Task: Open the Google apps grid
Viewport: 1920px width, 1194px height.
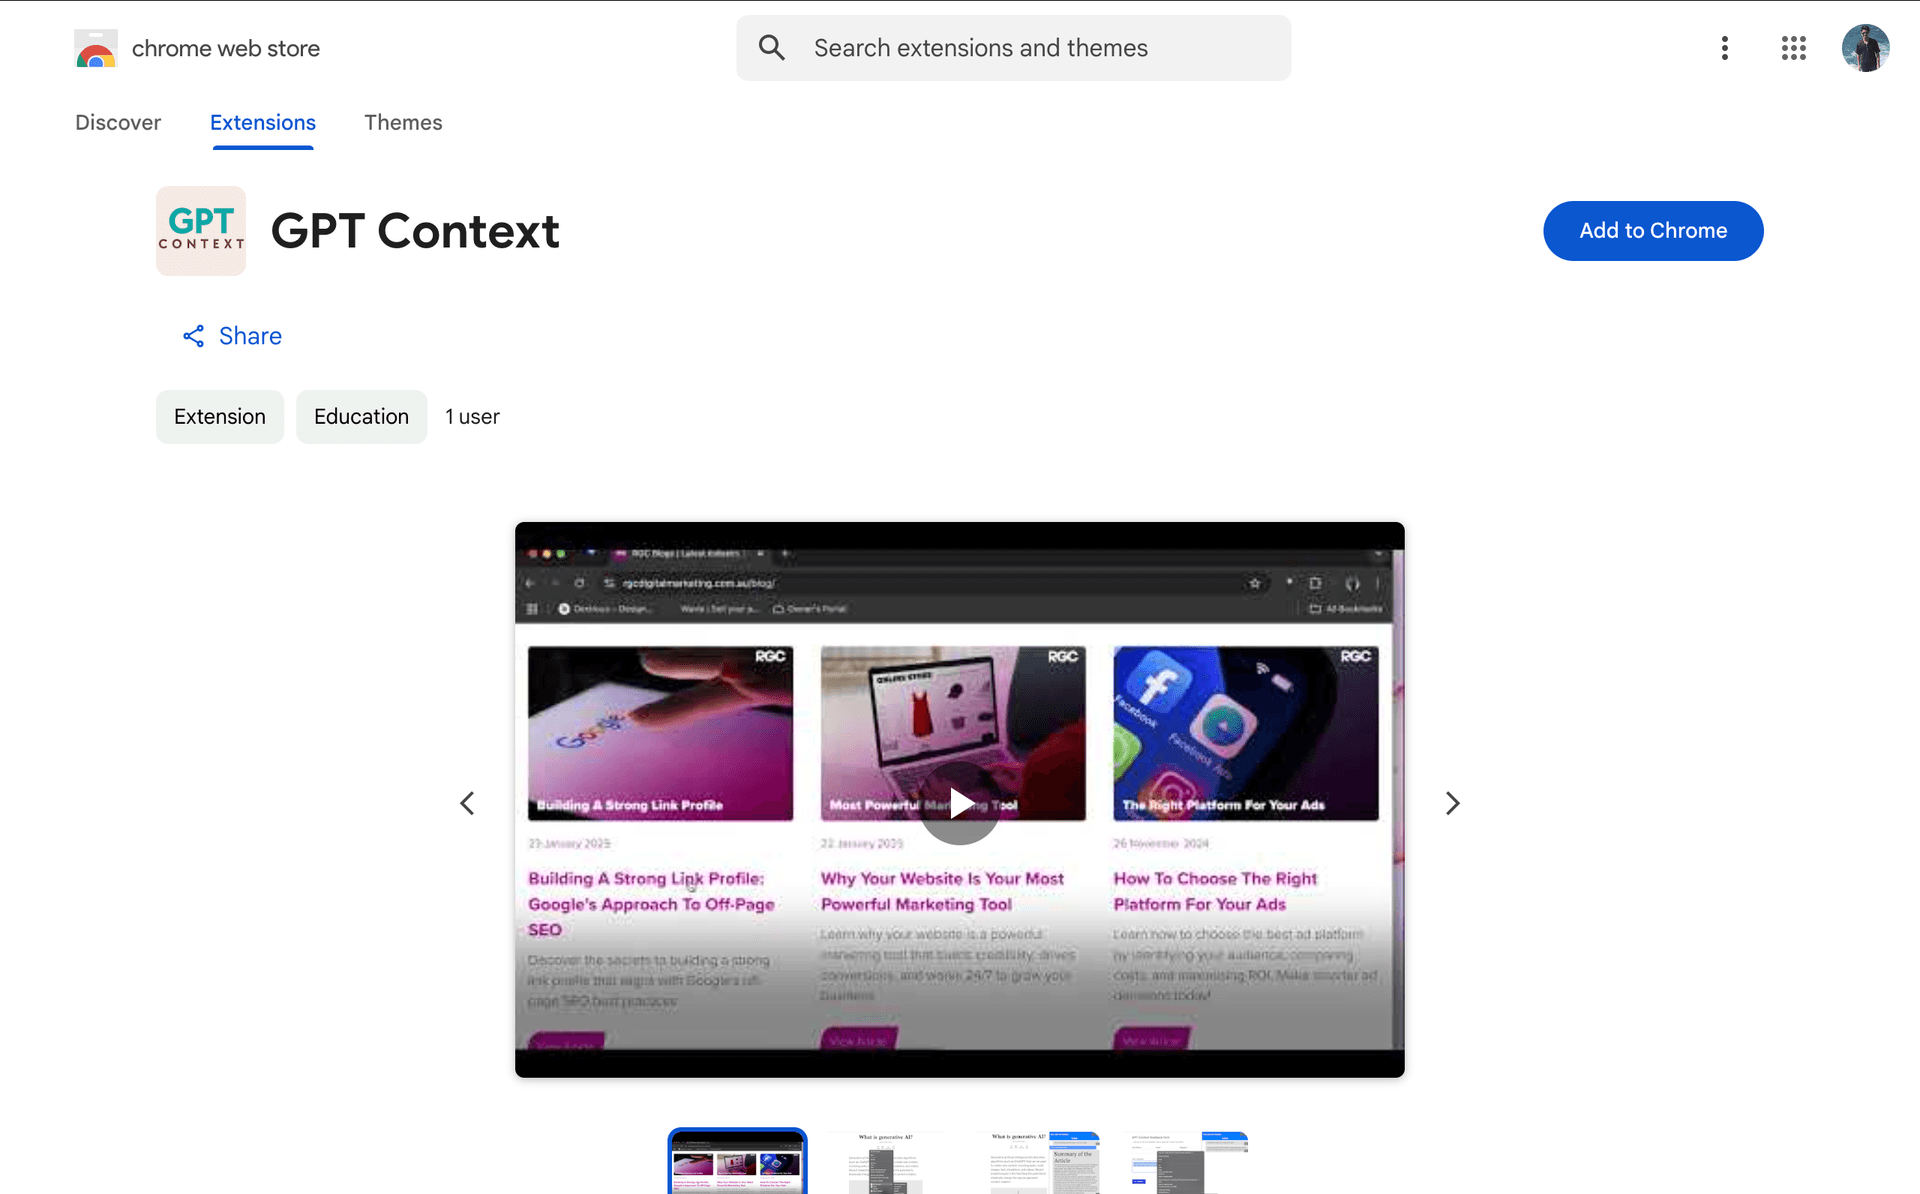Action: click(x=1793, y=48)
